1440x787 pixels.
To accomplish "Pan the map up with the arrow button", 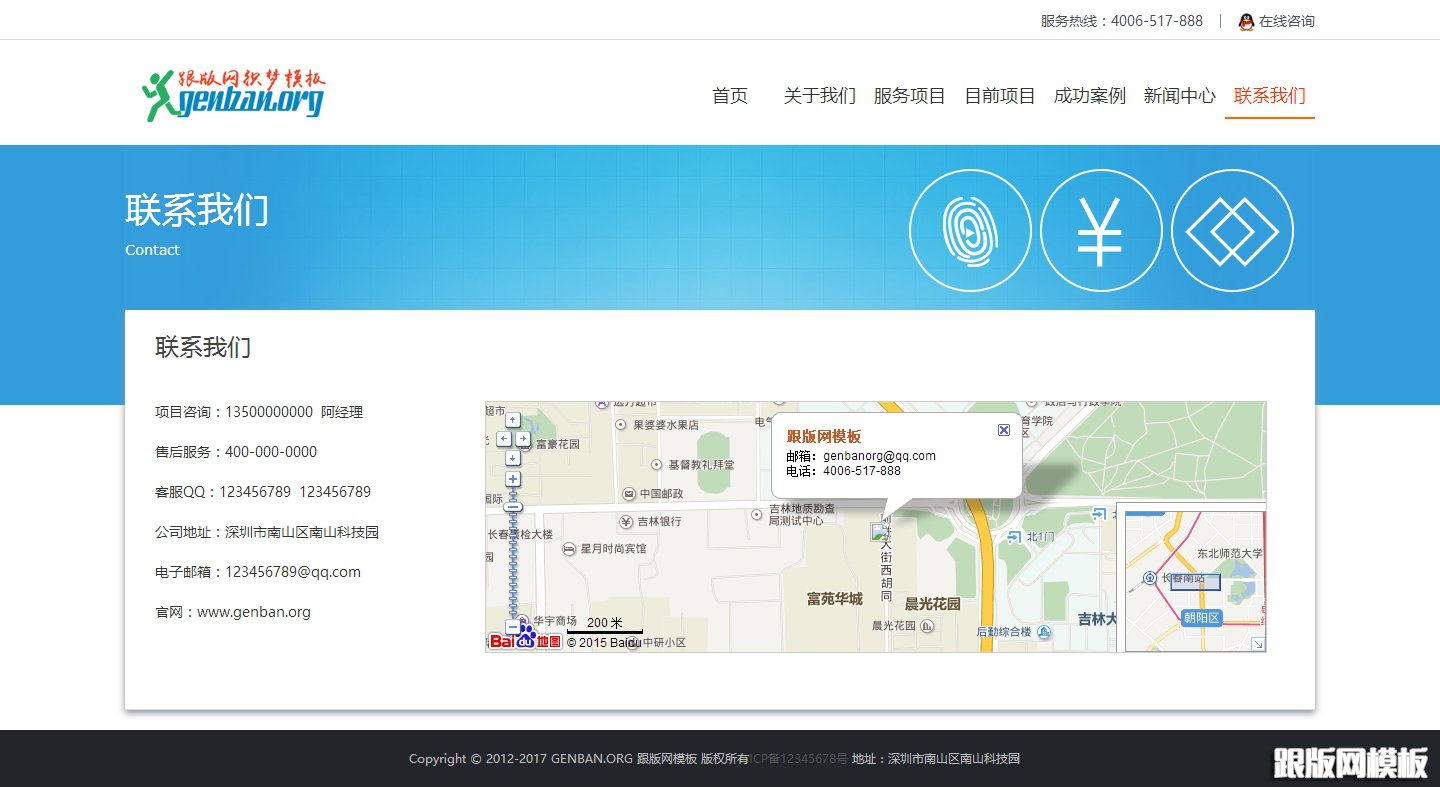I will (x=513, y=420).
